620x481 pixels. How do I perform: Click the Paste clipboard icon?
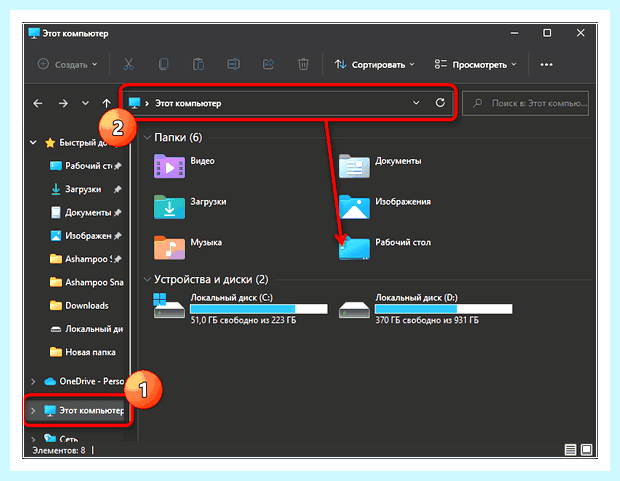(198, 64)
